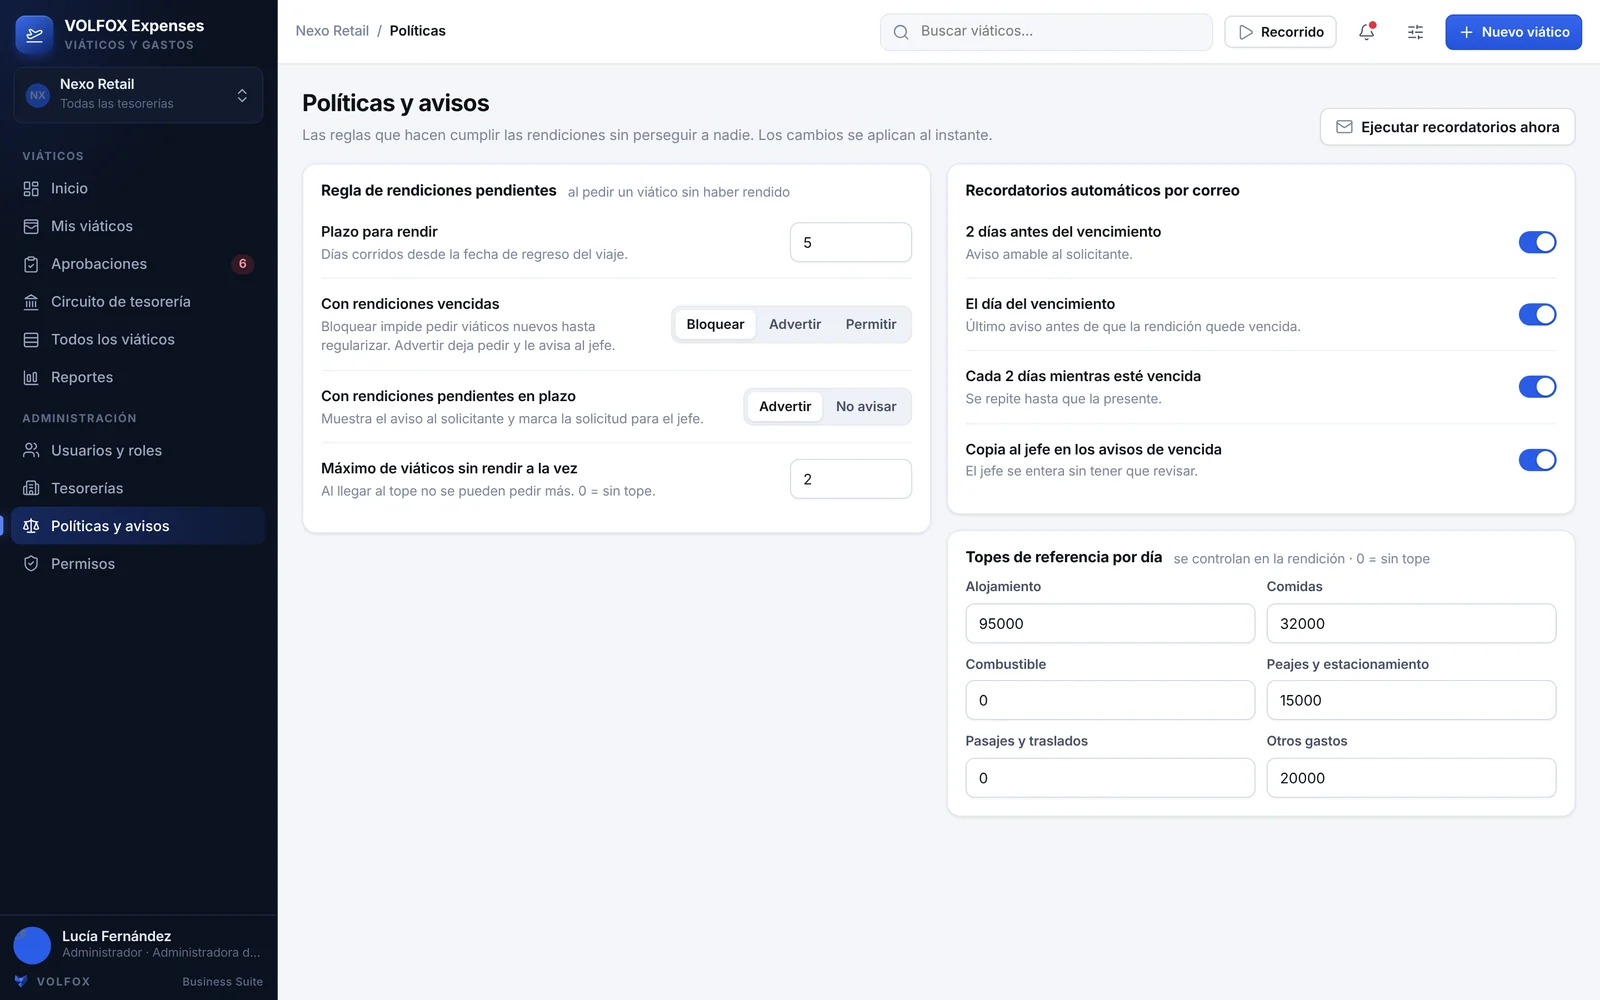Toggle El día del vencimiento reminder

(x=1537, y=314)
